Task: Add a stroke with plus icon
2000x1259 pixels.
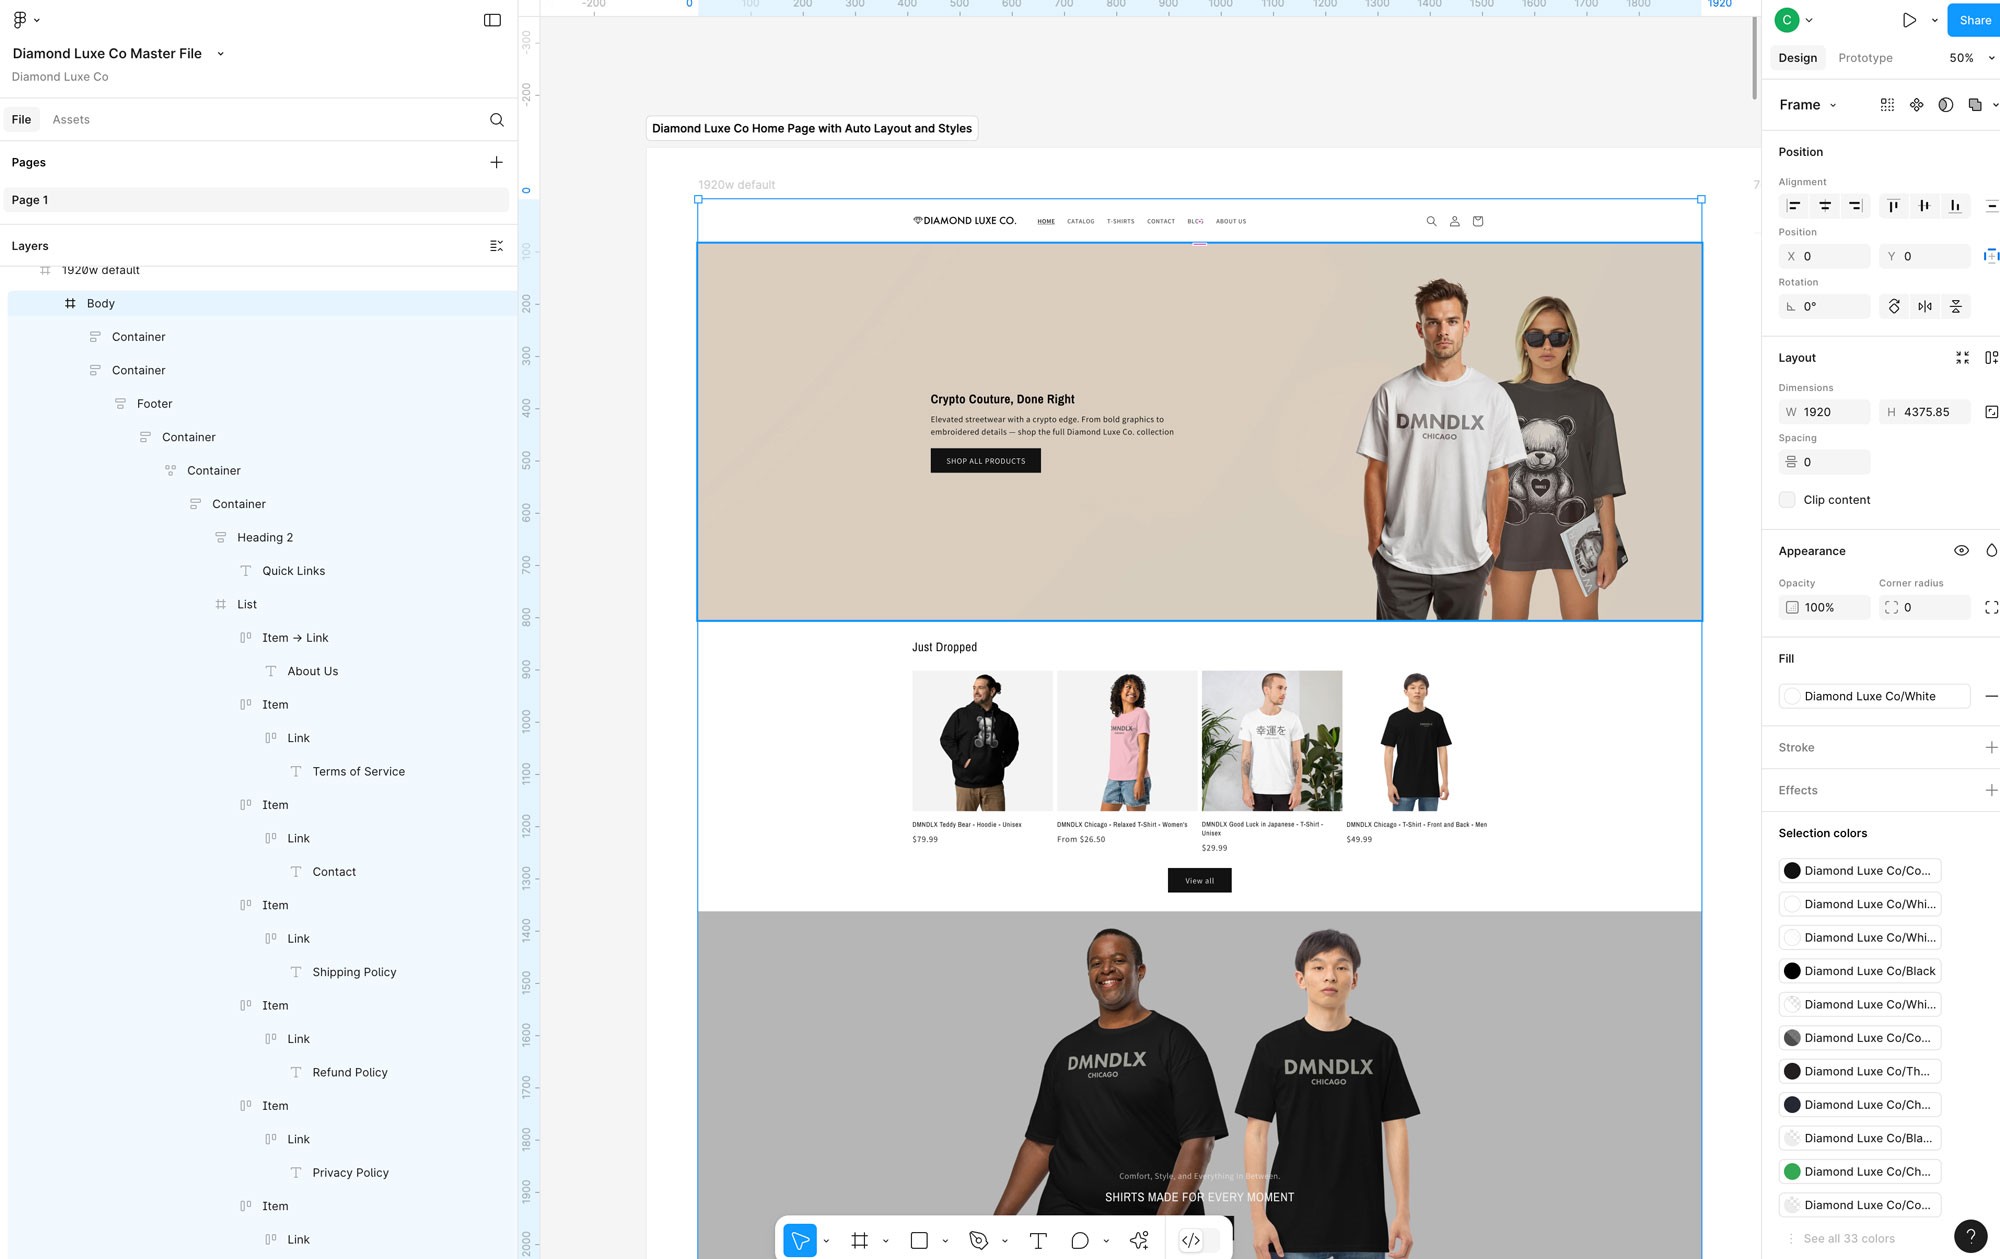Action: (x=1991, y=748)
